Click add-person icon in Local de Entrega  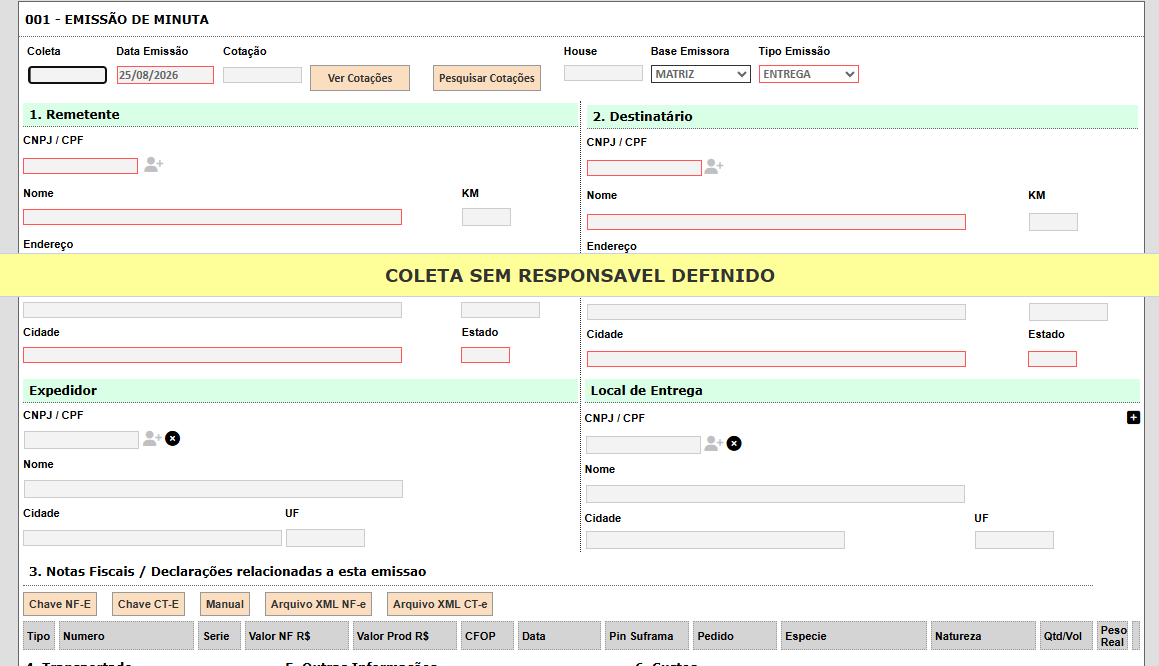(x=713, y=444)
